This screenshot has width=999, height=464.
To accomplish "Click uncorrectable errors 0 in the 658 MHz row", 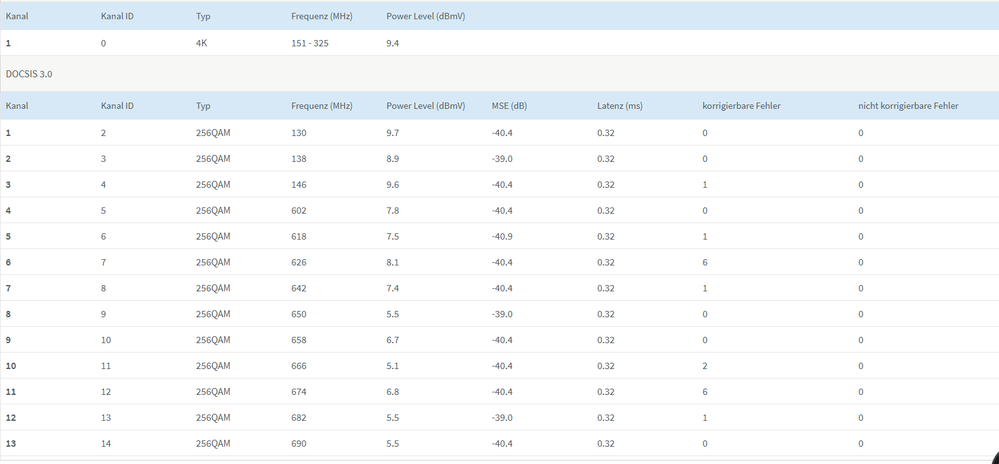I will tap(861, 340).
